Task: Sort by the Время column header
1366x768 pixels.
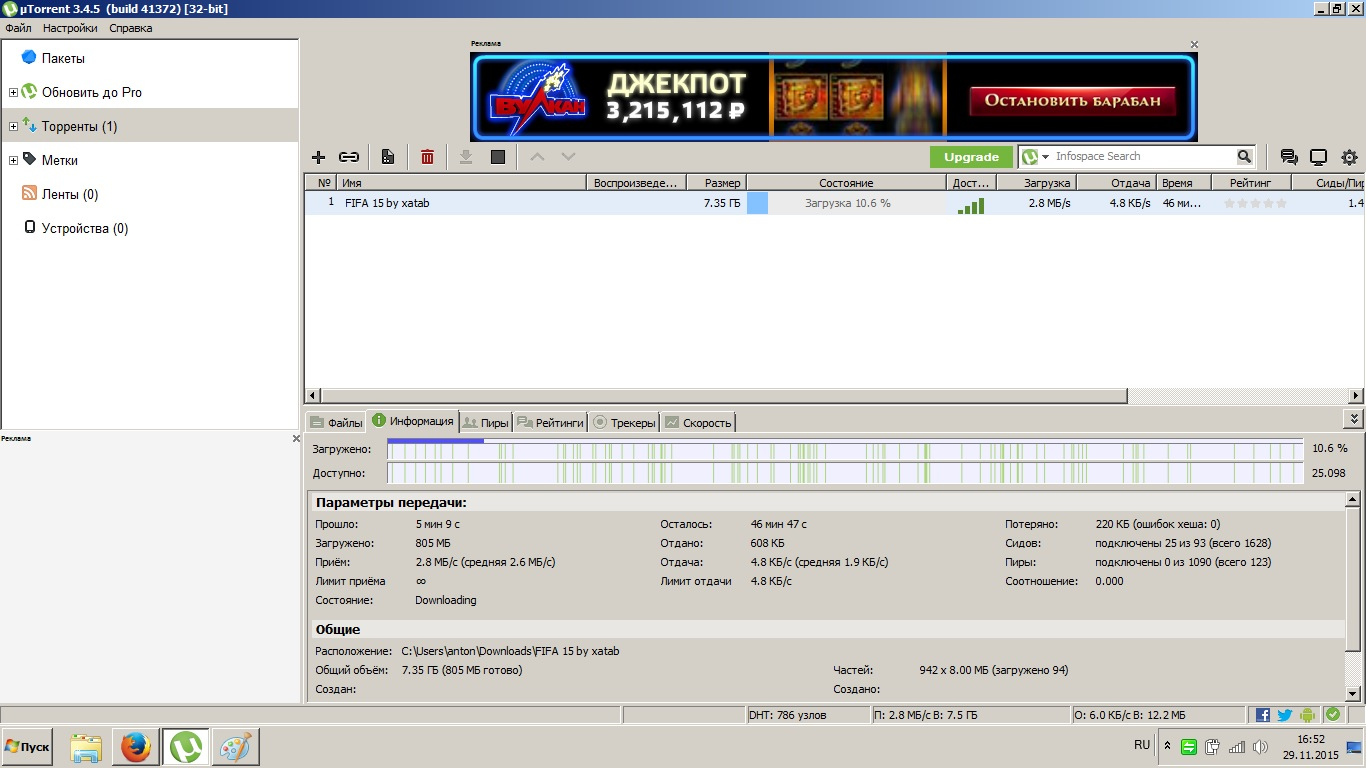Action: 1183,183
